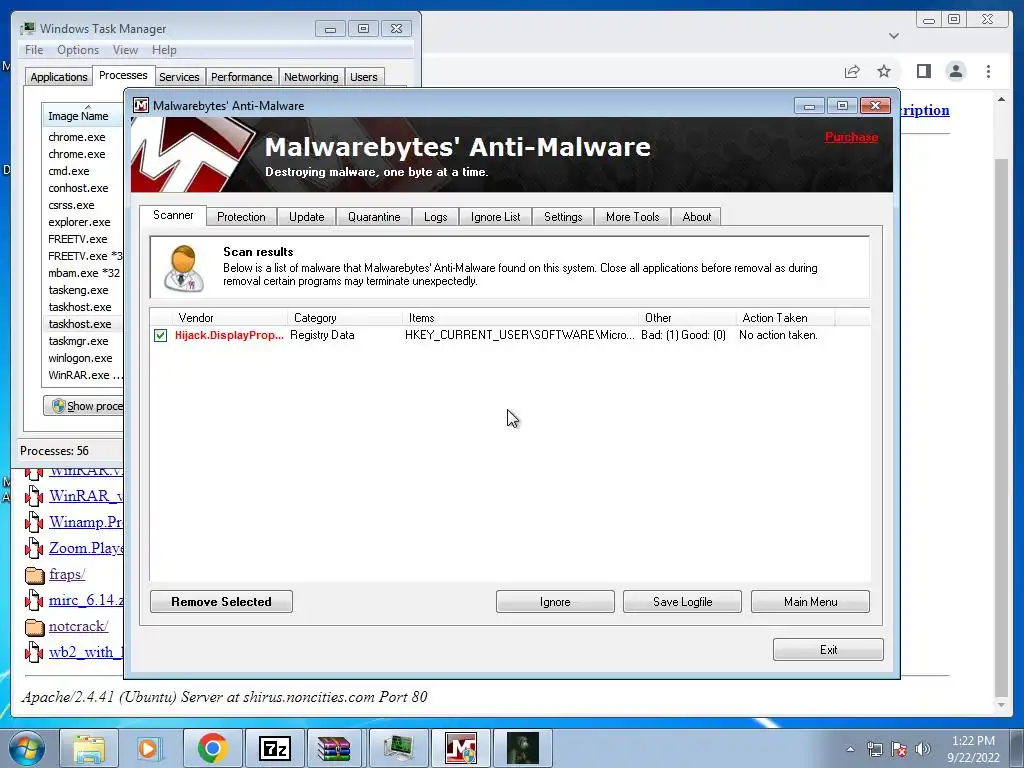
Task: Bookmark this page with star icon
Action: (884, 71)
